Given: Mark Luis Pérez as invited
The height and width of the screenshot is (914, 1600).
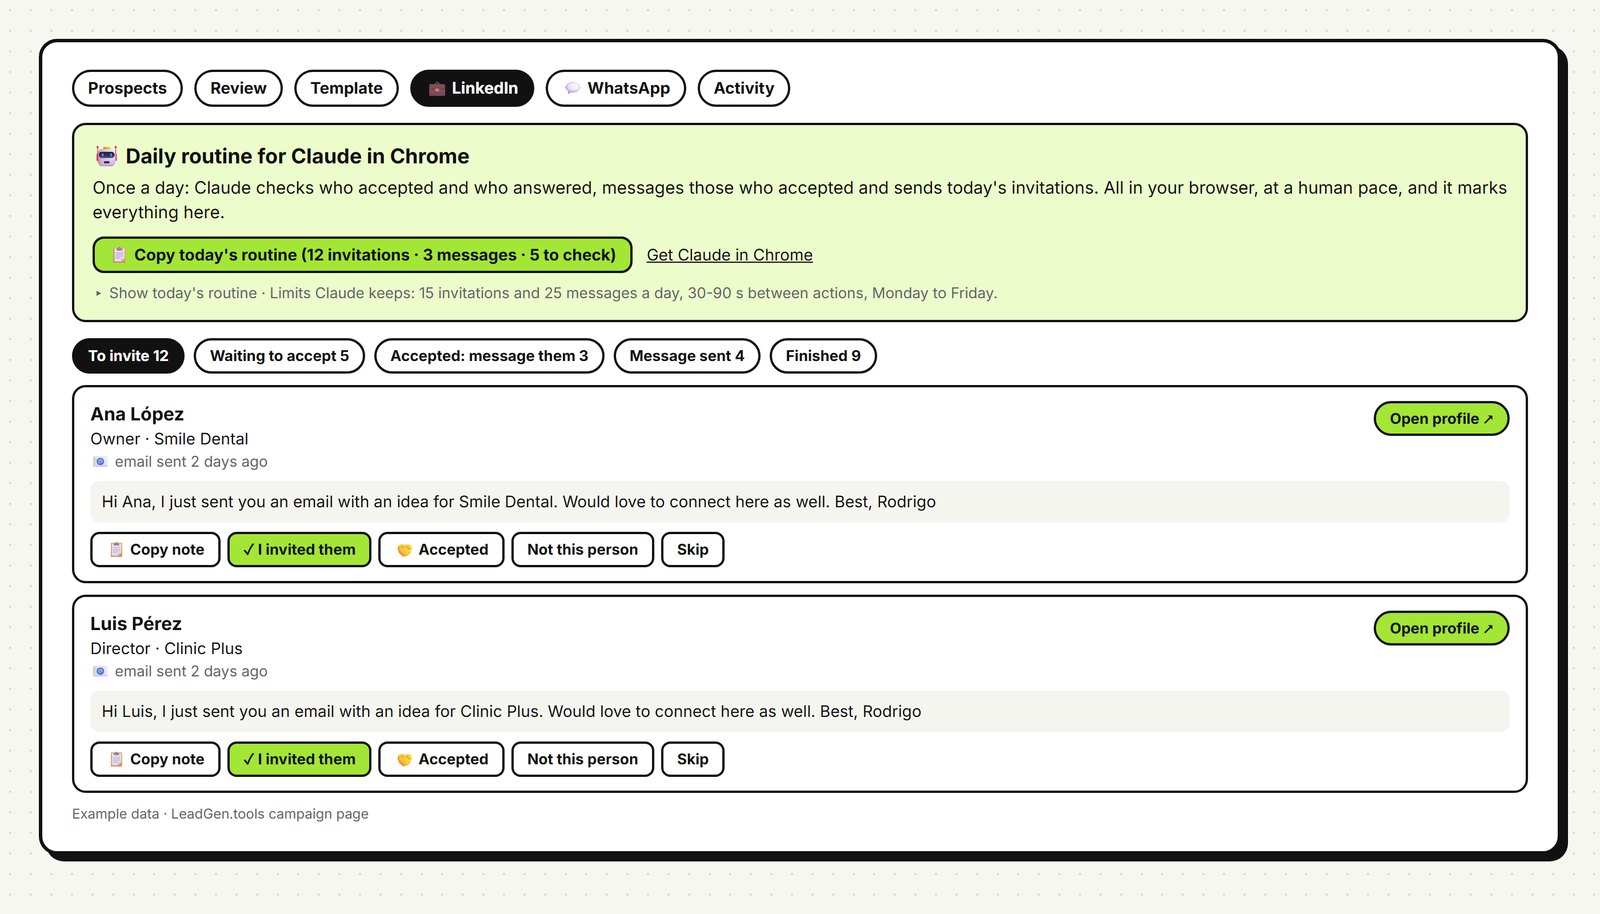Looking at the screenshot, I should [299, 759].
